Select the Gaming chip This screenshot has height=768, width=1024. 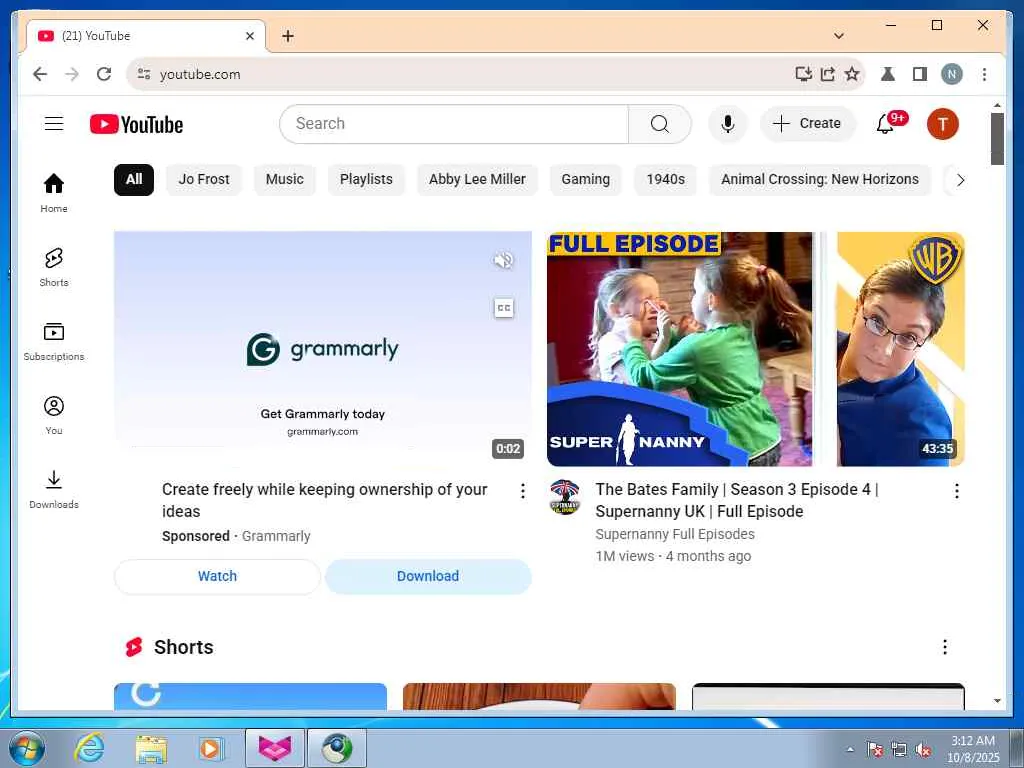[586, 180]
